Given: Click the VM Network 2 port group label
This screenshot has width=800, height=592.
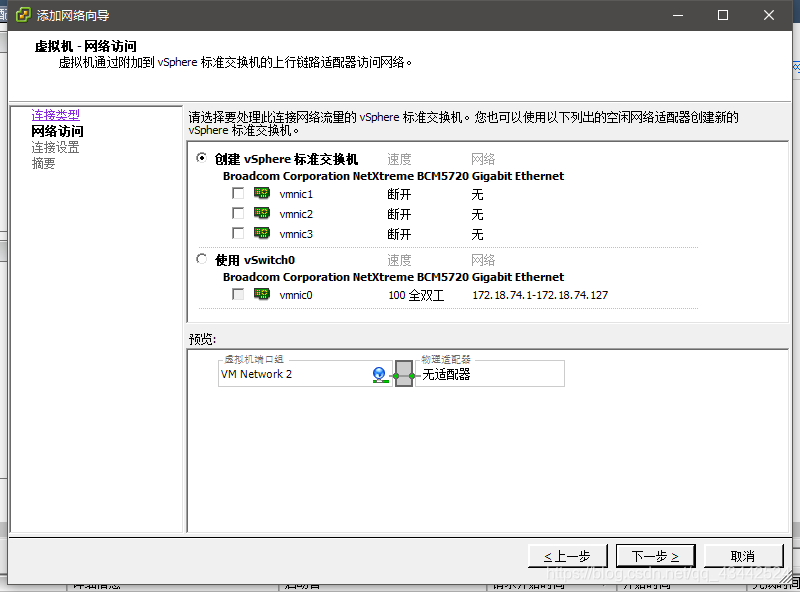Looking at the screenshot, I should (x=256, y=374).
